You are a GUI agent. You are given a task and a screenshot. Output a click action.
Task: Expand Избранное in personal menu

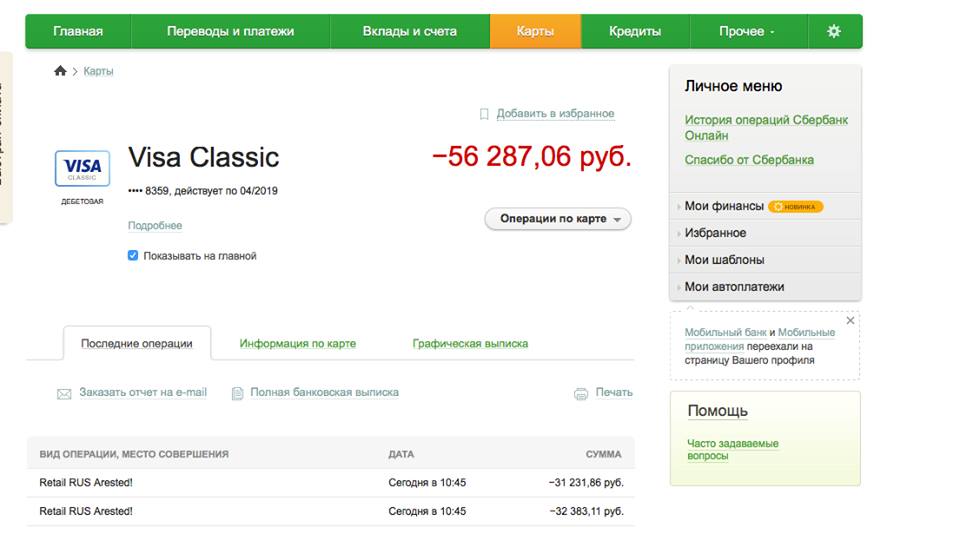pyautogui.click(x=715, y=233)
